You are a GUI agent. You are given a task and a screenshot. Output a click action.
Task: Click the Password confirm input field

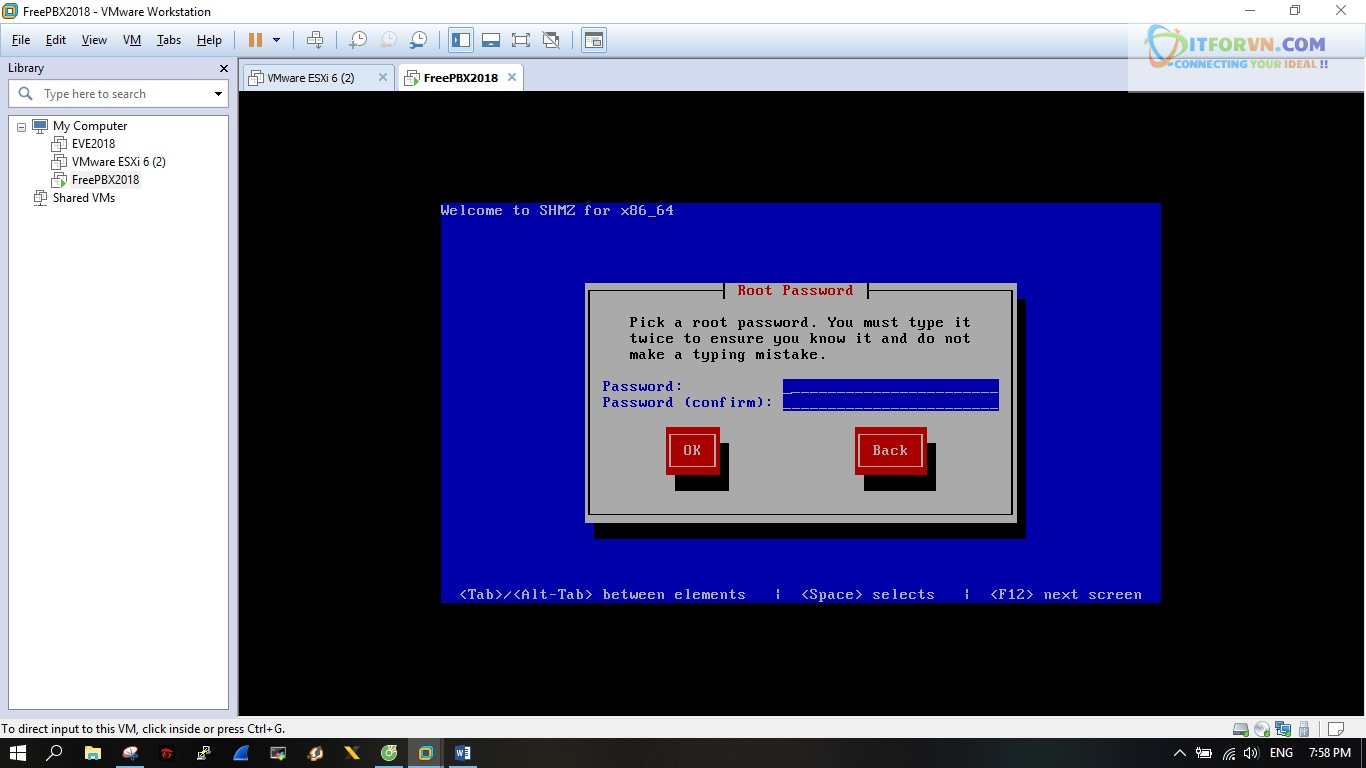[x=890, y=403]
